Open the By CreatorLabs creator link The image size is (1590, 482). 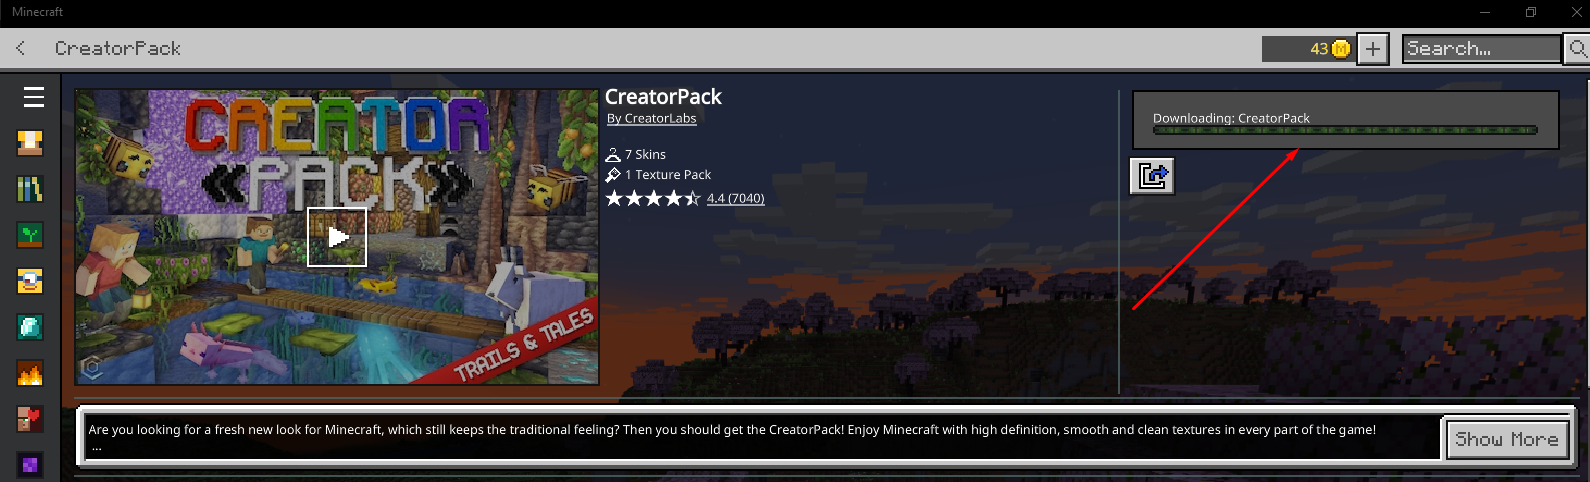(652, 118)
